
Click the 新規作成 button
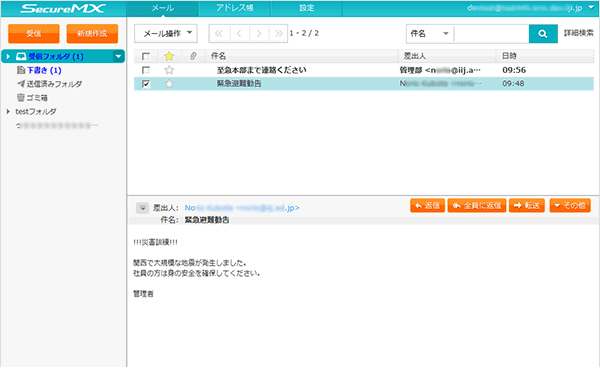92,34
